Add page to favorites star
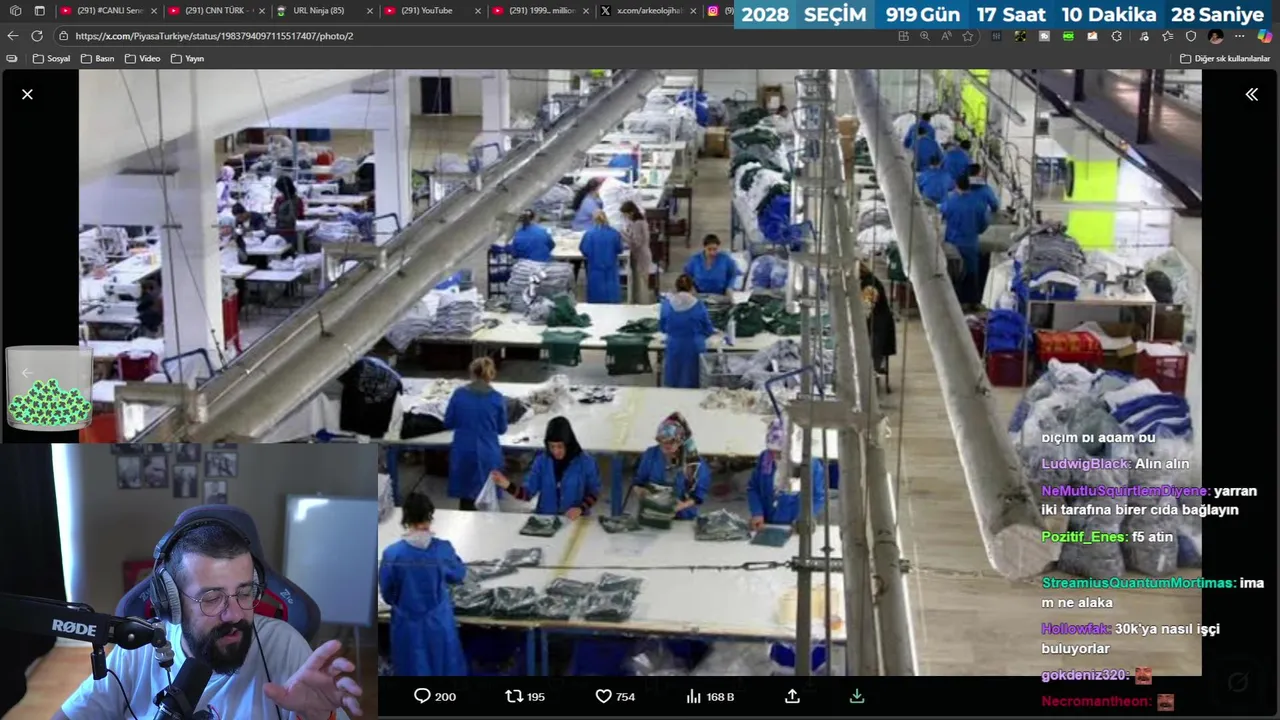The image size is (1280, 720). 968,36
